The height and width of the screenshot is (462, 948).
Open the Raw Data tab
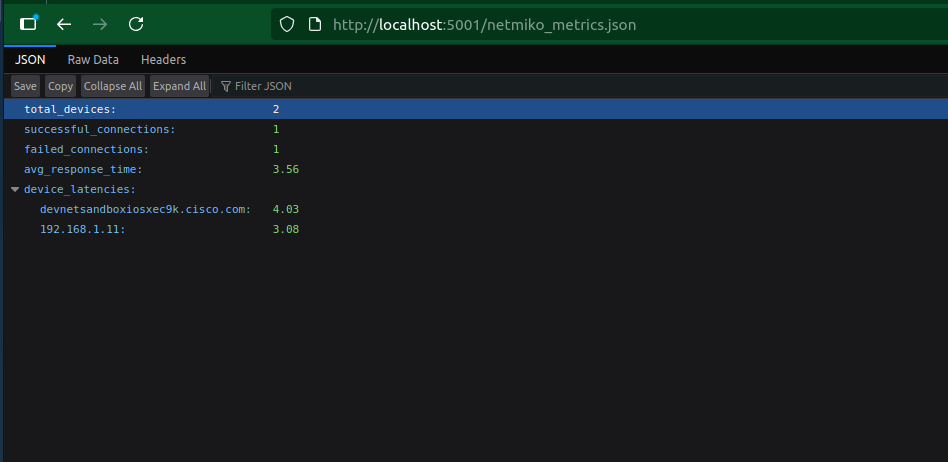coord(93,60)
